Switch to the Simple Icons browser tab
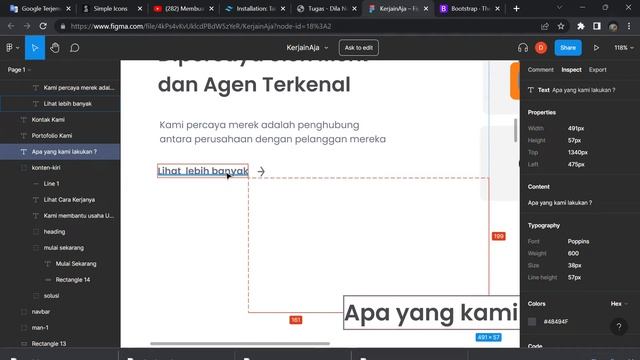The width and height of the screenshot is (640, 360). [x=111, y=9]
